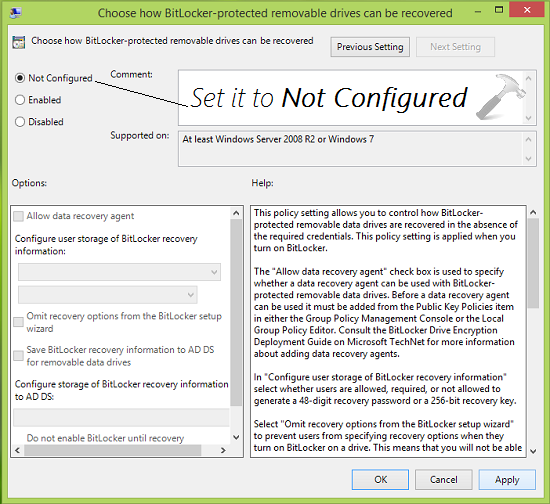This screenshot has width=550, height=504.
Task: Click the Options pane scroll left arrow
Action: (18, 450)
